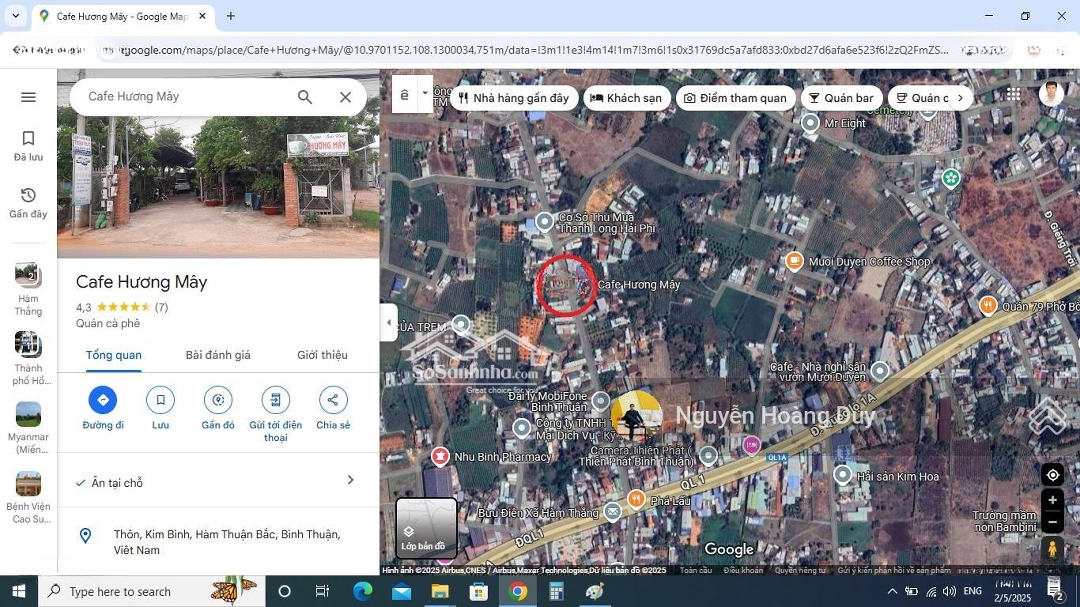1080x607 pixels.
Task: Click the Chia sẻ share icon
Action: click(x=333, y=400)
